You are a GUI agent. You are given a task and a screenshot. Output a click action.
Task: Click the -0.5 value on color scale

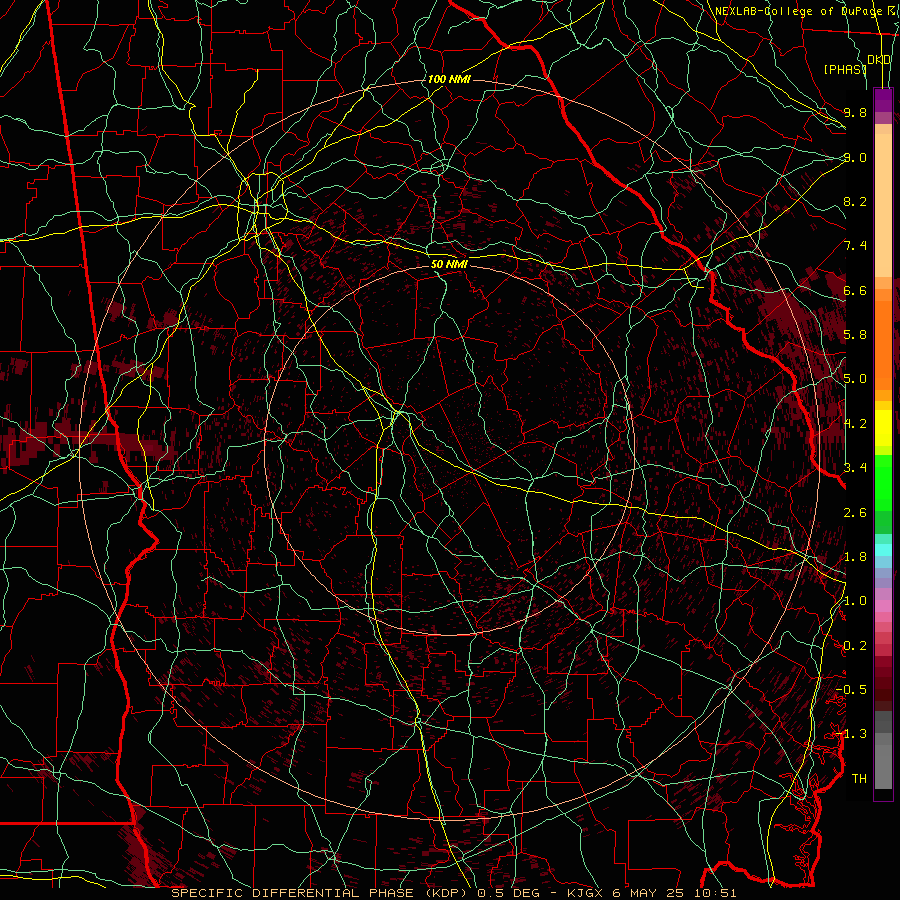(851, 690)
